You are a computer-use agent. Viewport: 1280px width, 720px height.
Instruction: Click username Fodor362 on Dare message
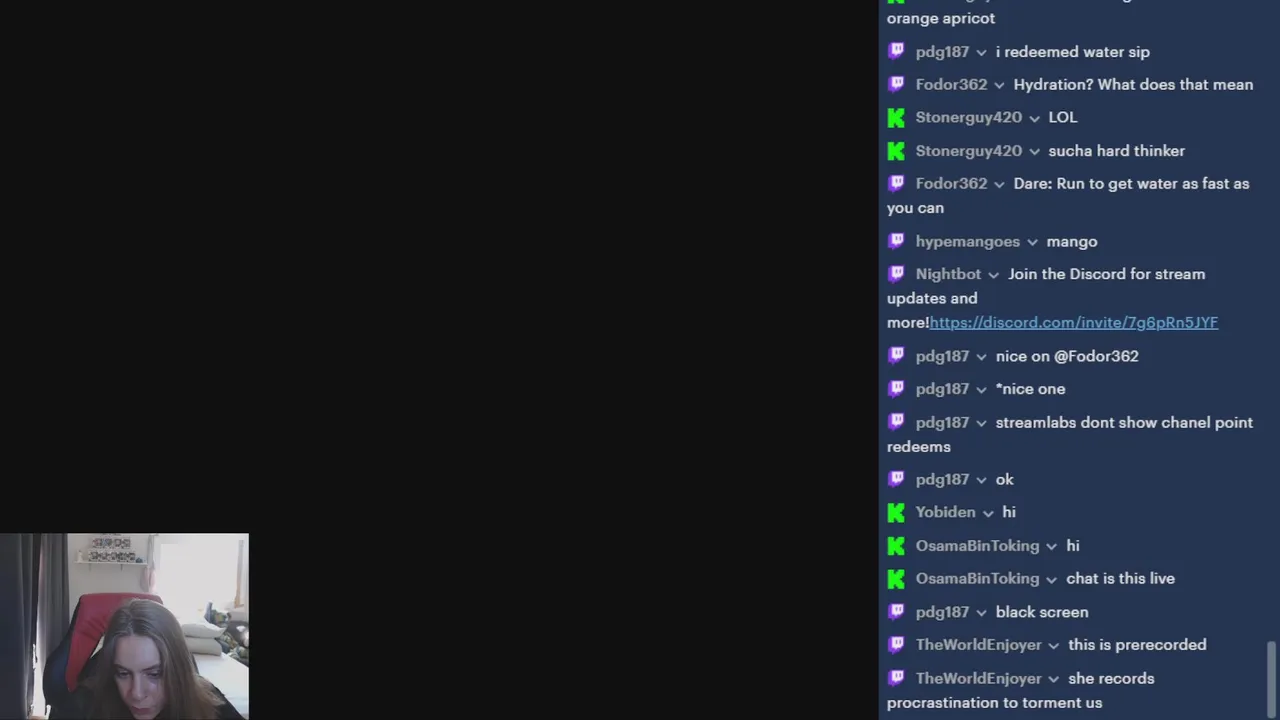[x=951, y=183]
